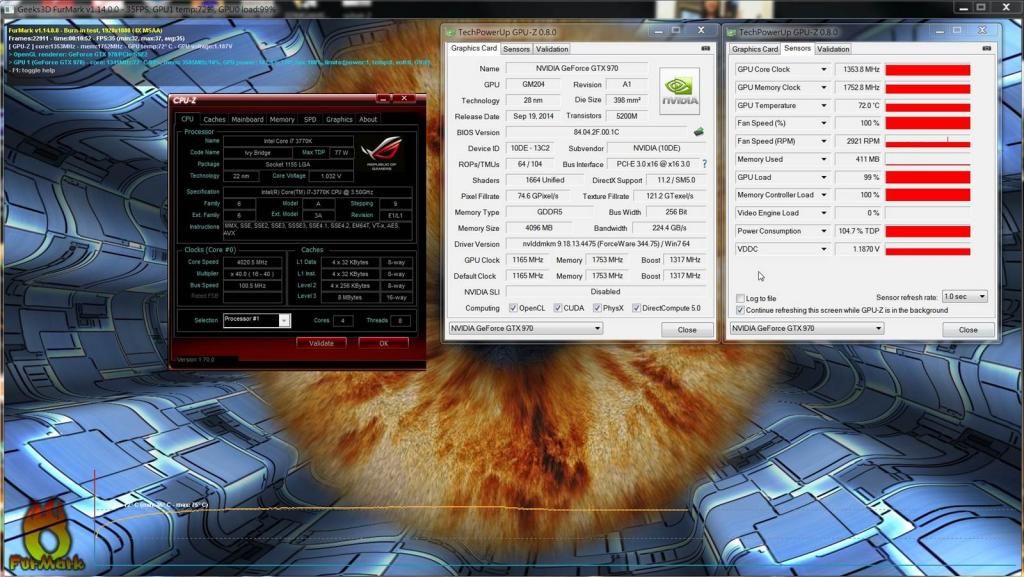Click the BIOS Version field 84.04.2F.00.1C
This screenshot has width=1024, height=577.
[x=596, y=132]
